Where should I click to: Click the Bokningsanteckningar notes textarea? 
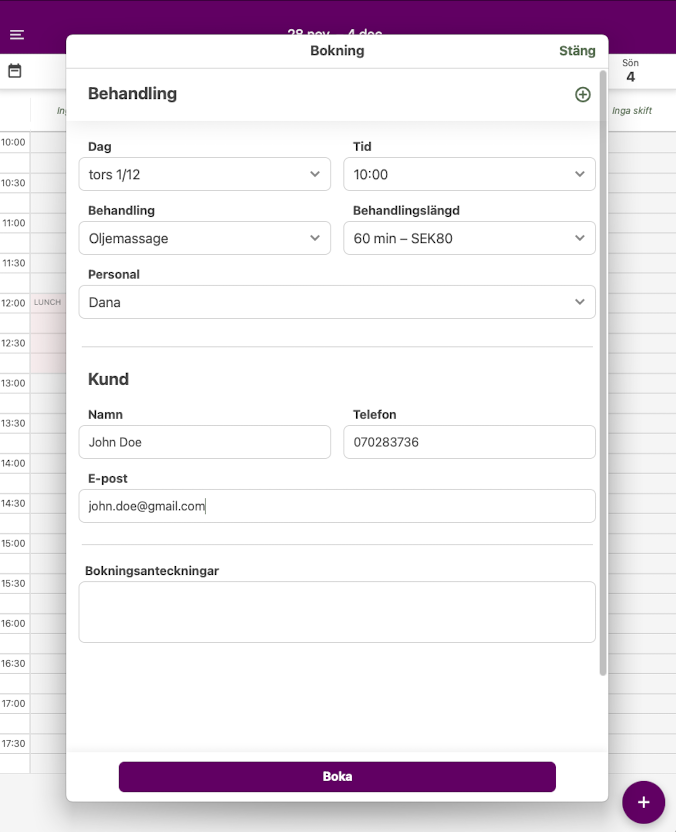[x=337, y=612]
